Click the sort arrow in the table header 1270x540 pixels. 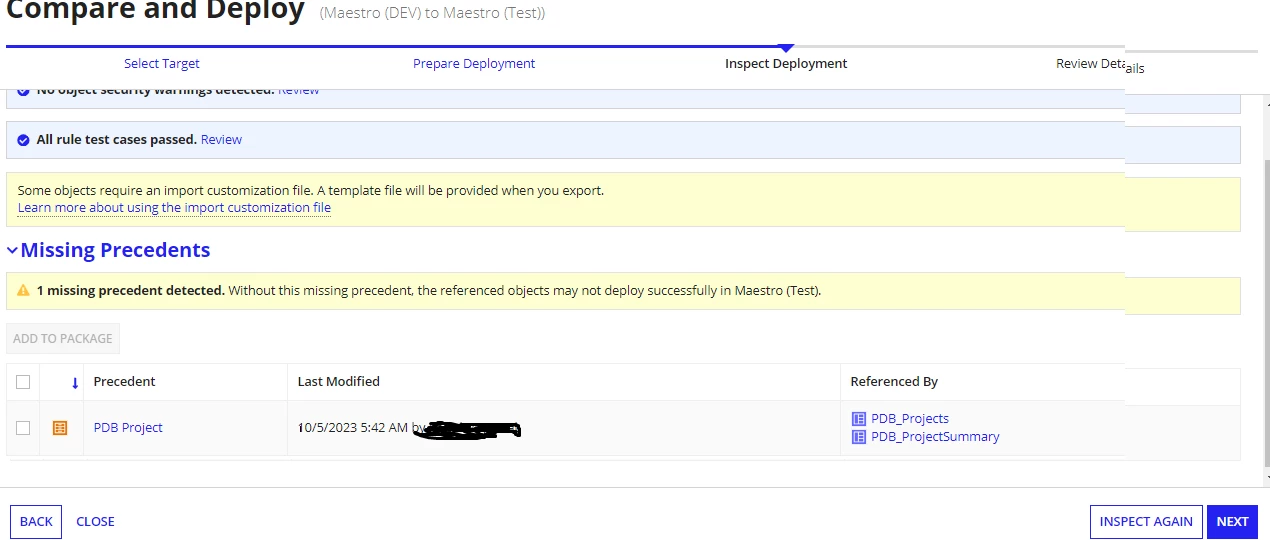click(x=75, y=383)
